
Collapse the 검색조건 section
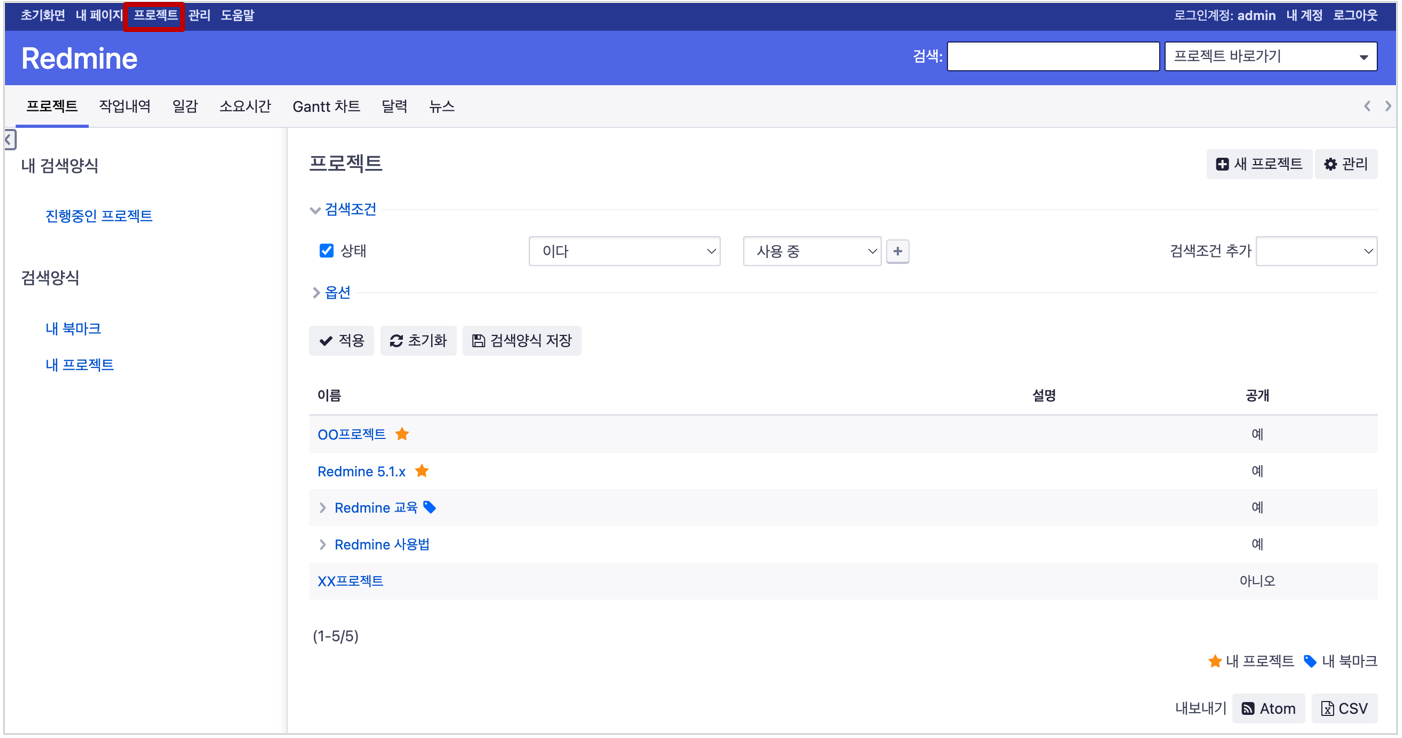click(344, 210)
